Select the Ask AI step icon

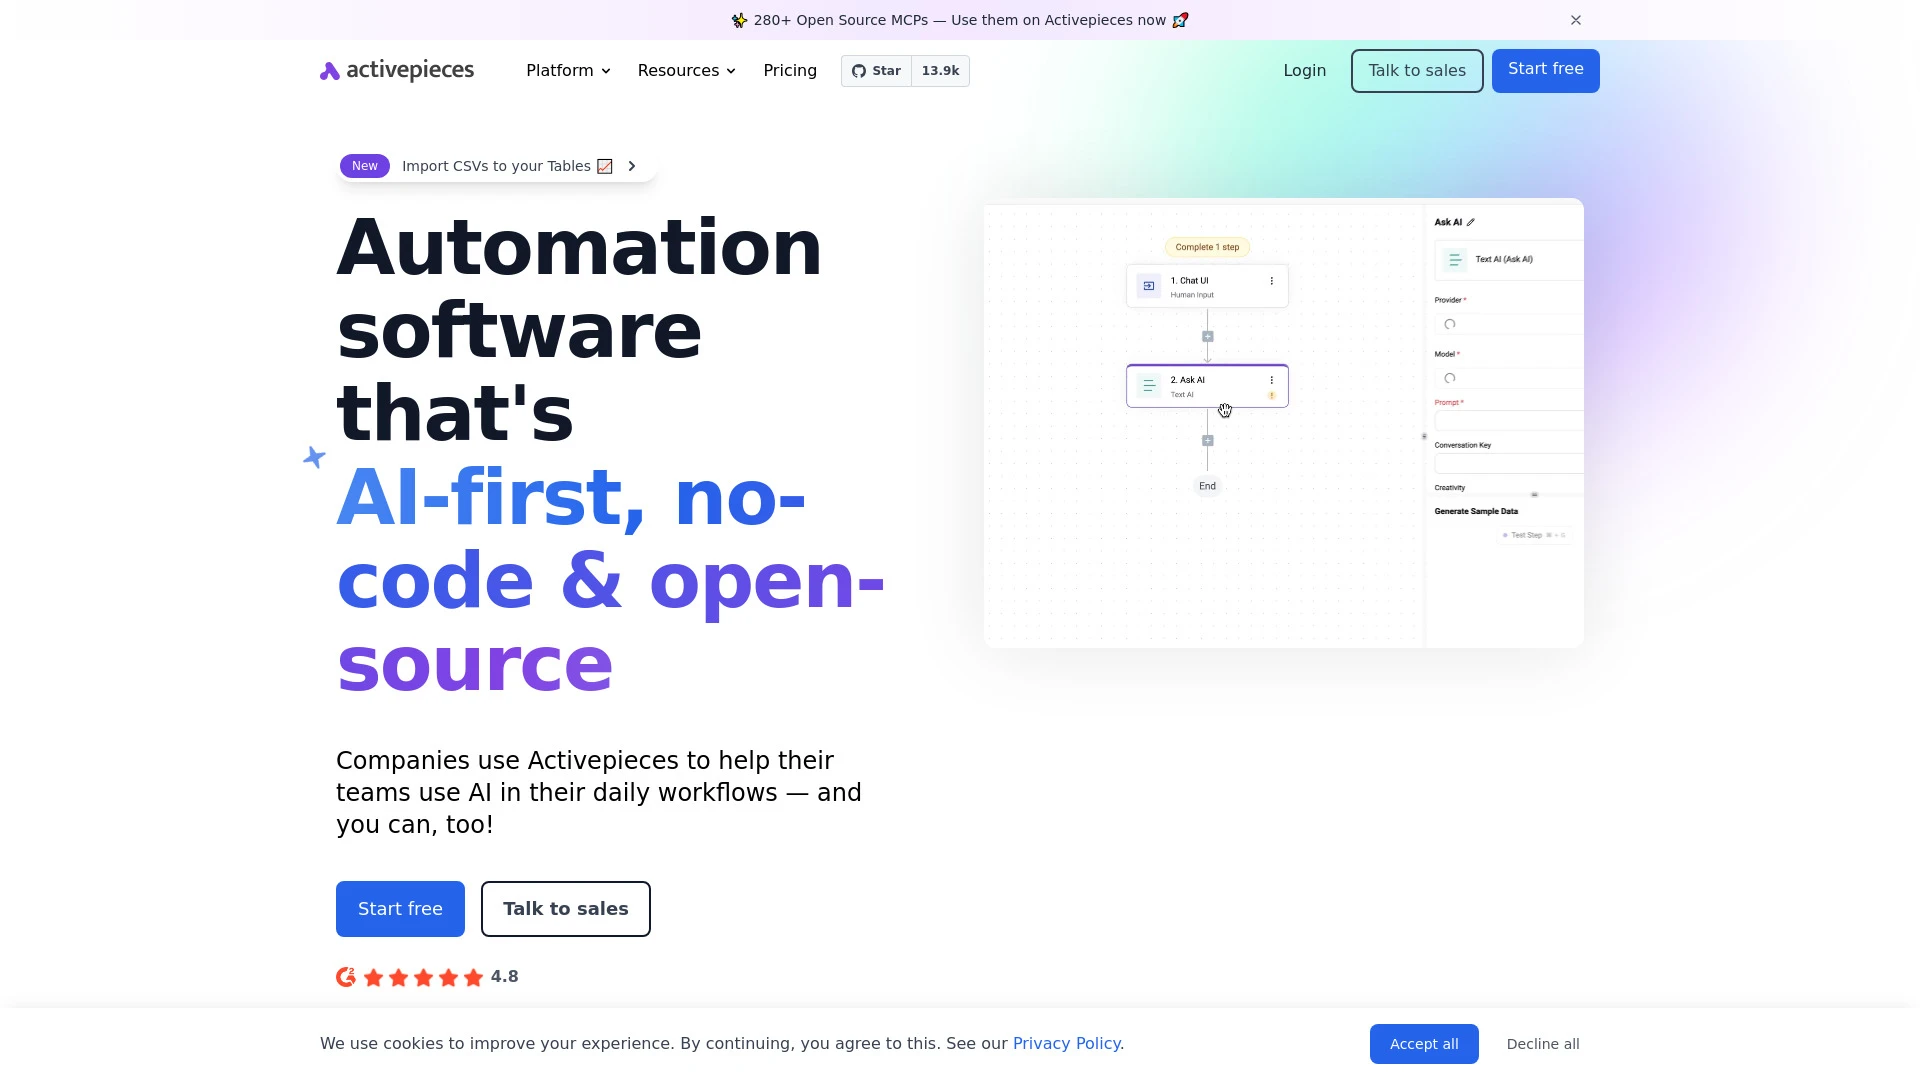[1148, 385]
